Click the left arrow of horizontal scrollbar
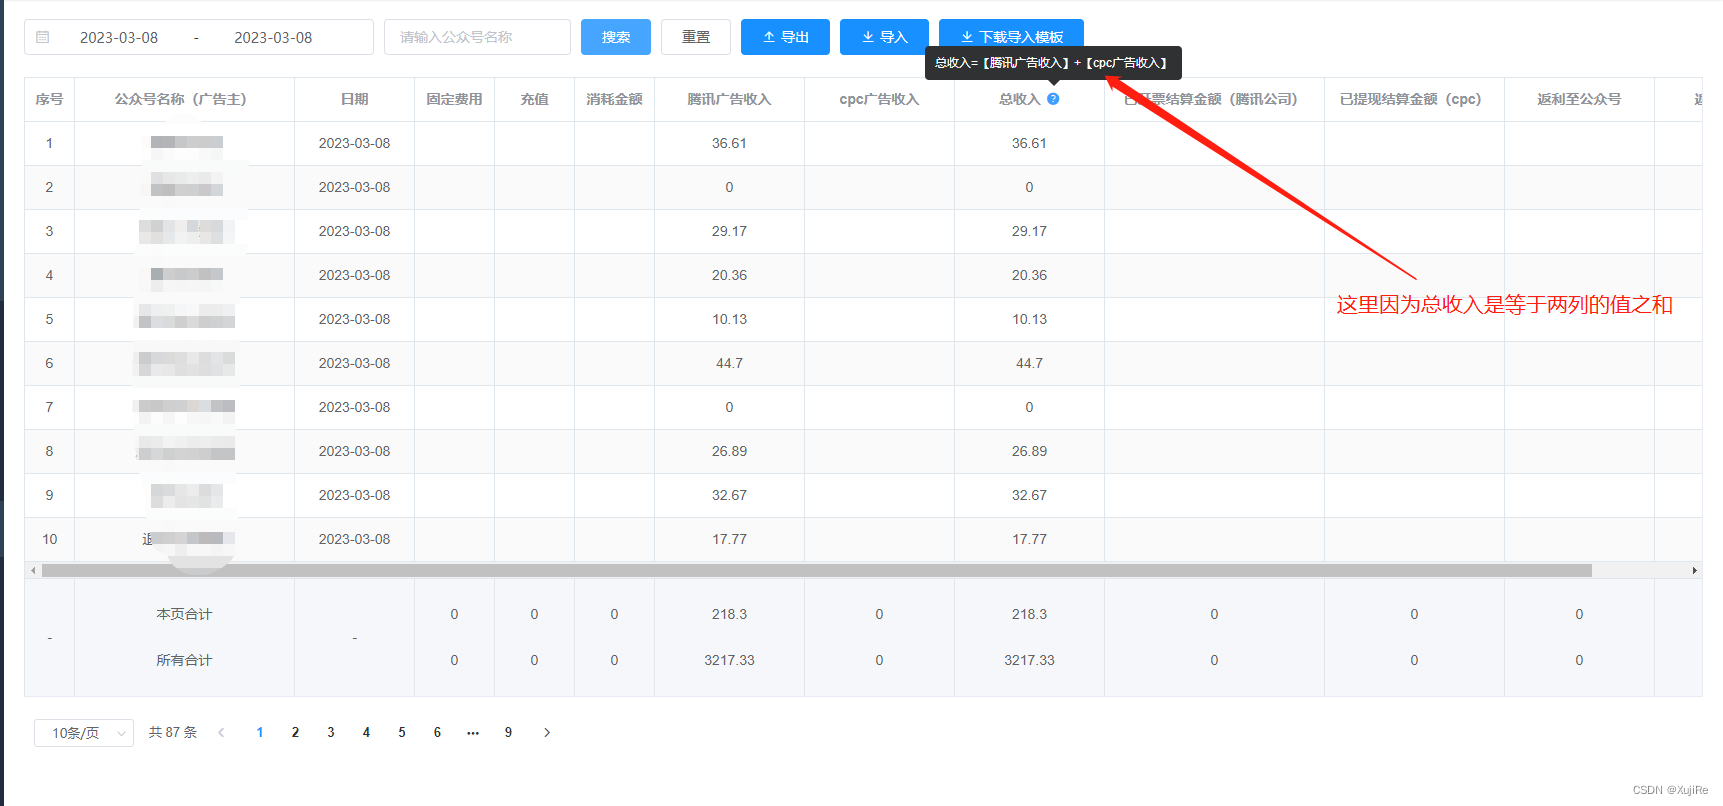 [x=33, y=571]
